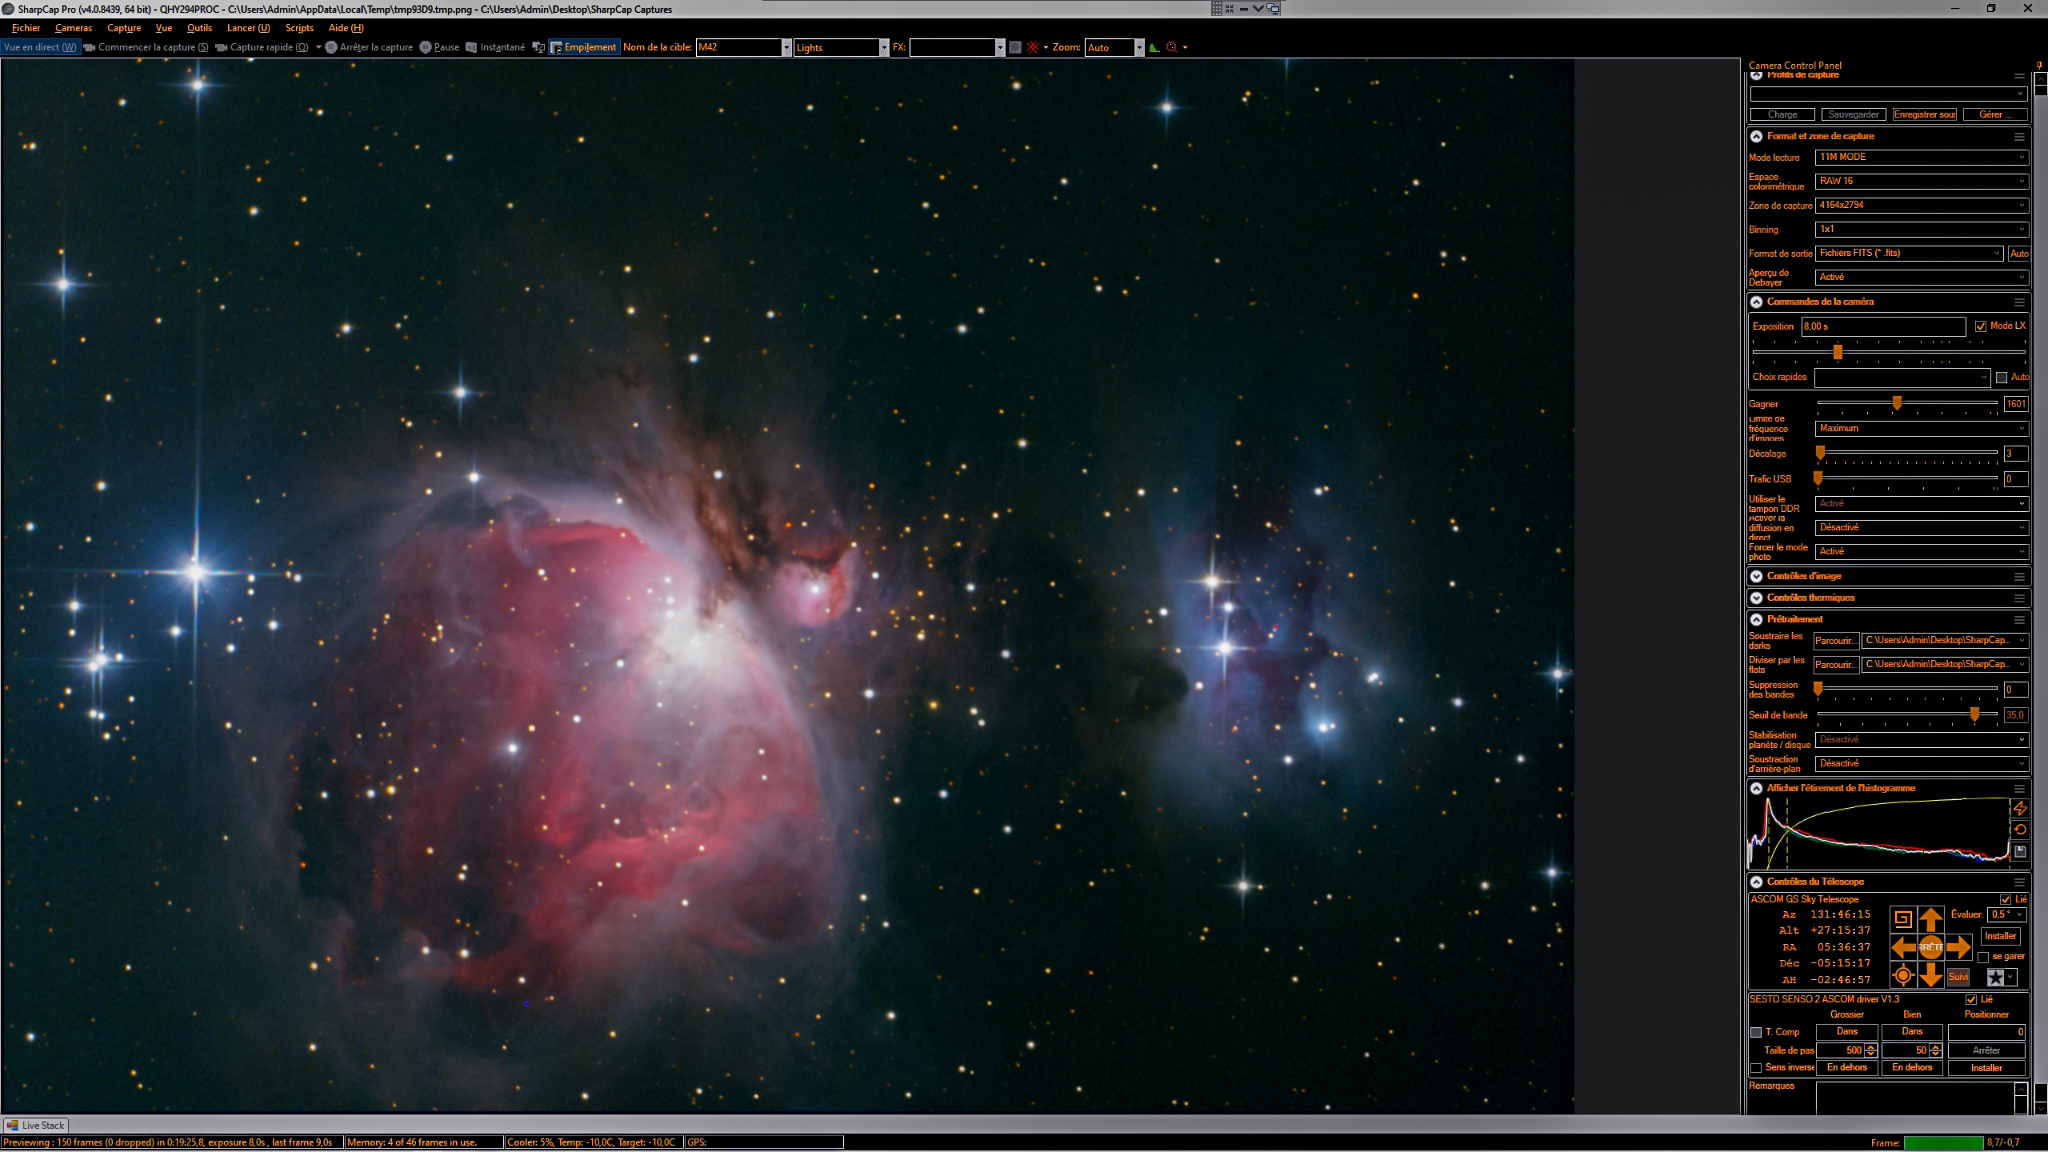Click Capture rapide in the toolbar

click(262, 47)
